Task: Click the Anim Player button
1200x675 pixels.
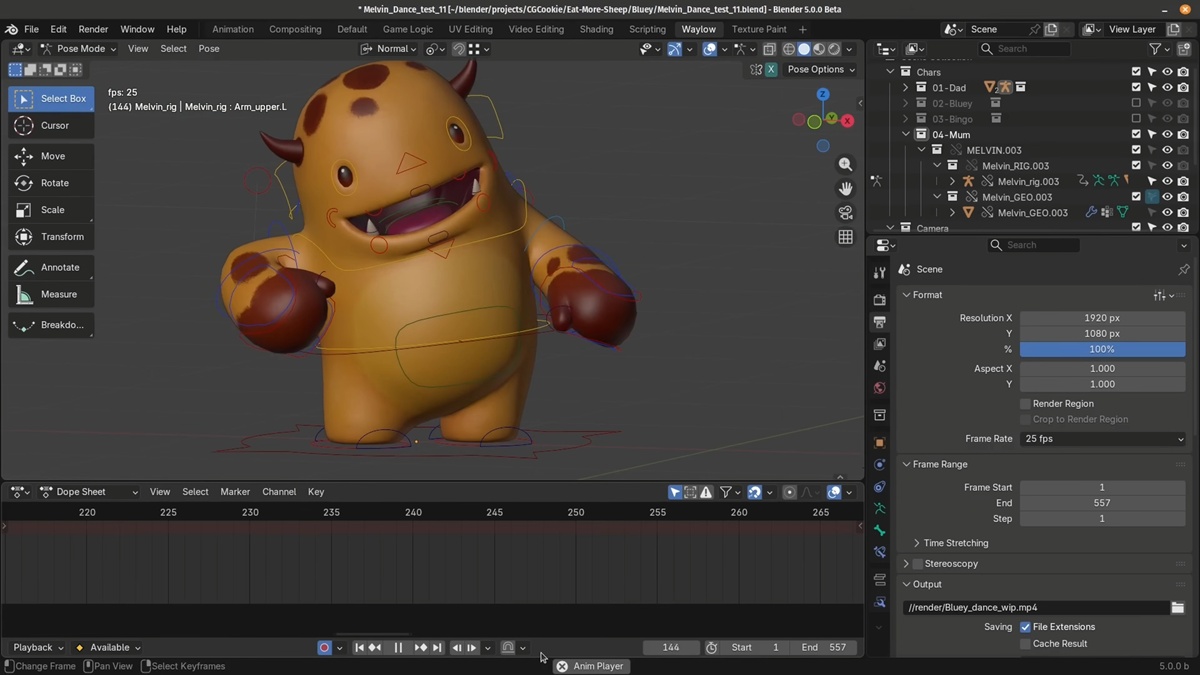Action: click(x=590, y=665)
